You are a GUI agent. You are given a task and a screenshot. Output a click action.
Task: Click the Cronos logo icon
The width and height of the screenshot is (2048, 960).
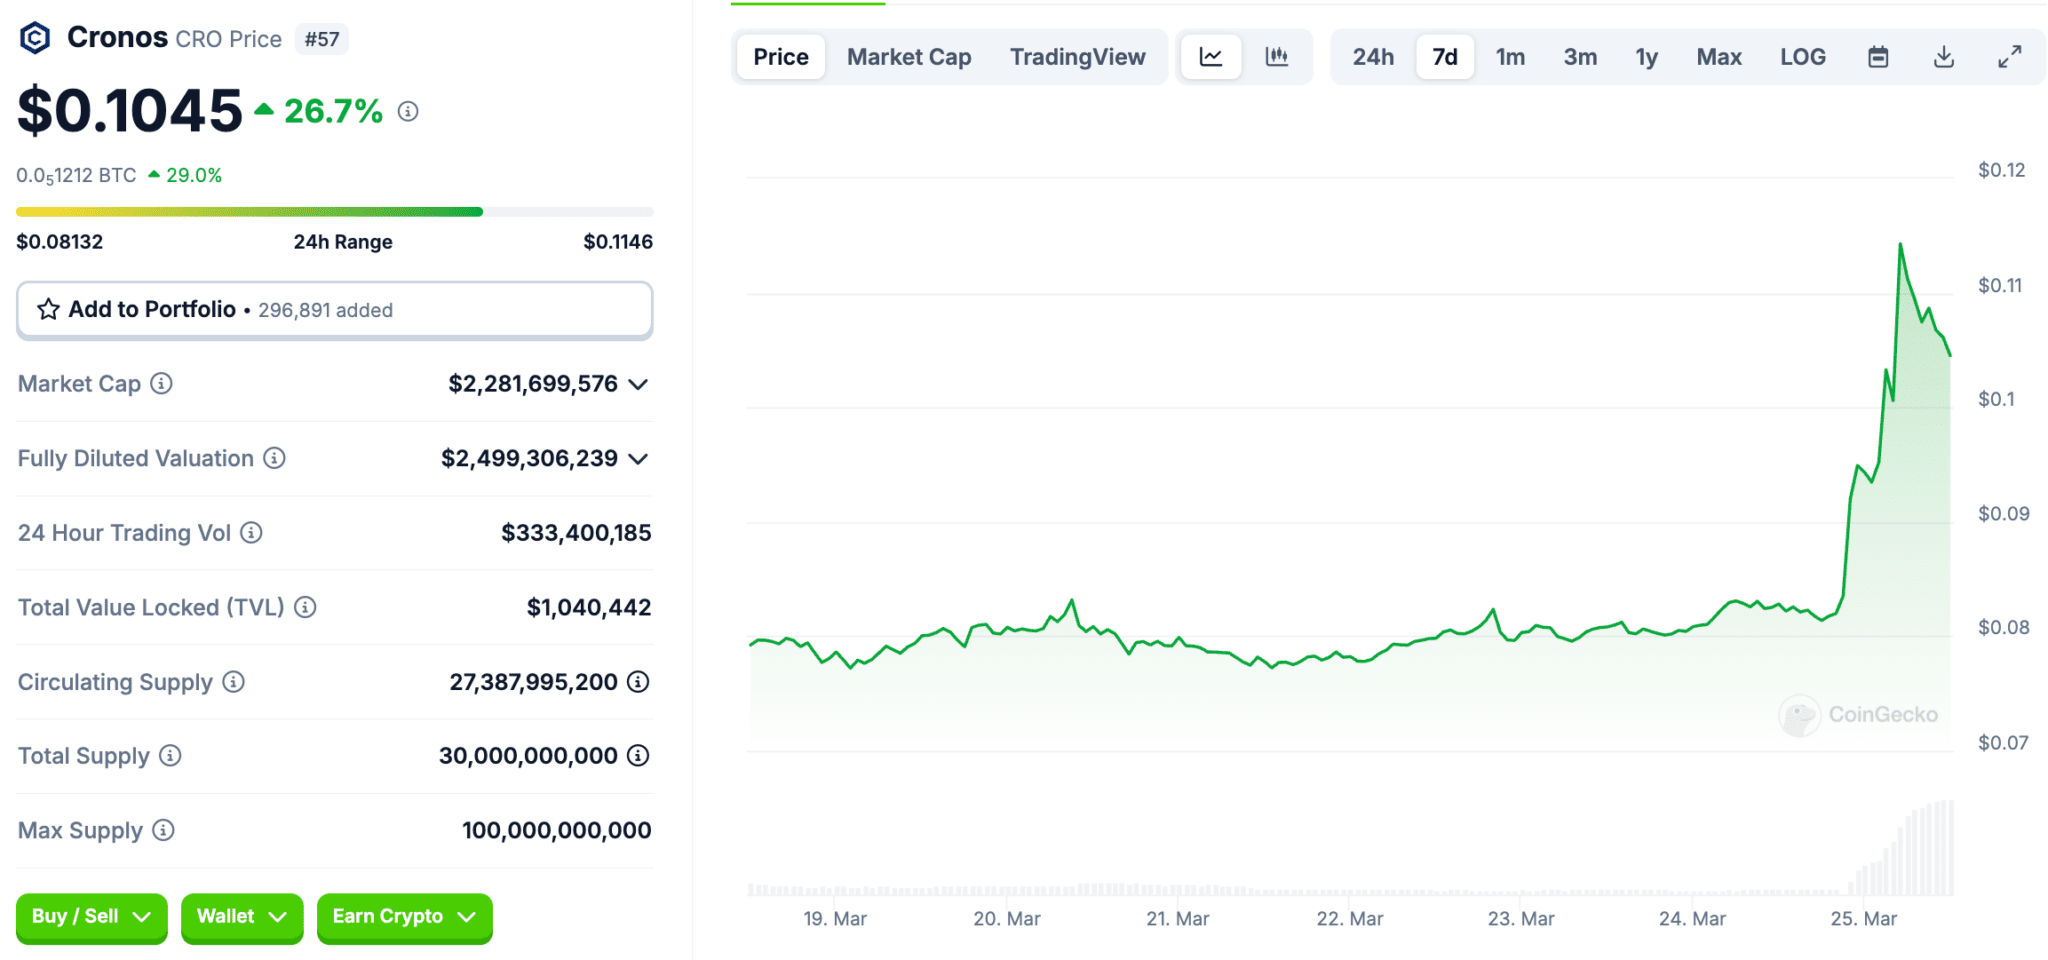35,38
